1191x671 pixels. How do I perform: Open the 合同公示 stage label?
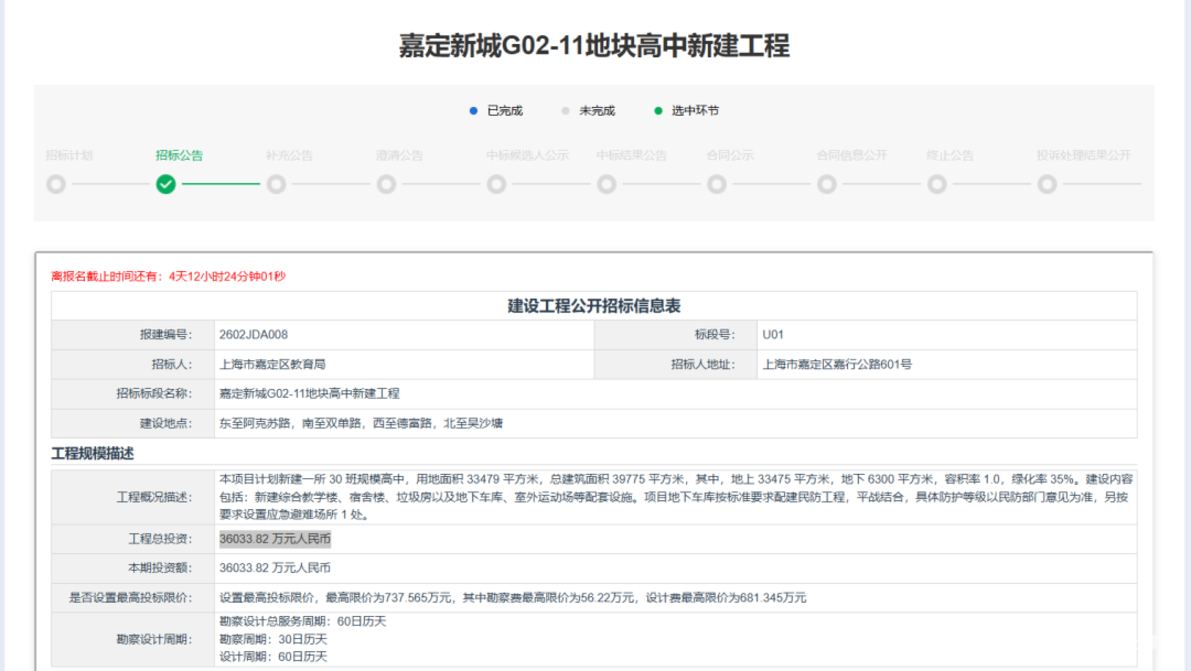tap(730, 155)
